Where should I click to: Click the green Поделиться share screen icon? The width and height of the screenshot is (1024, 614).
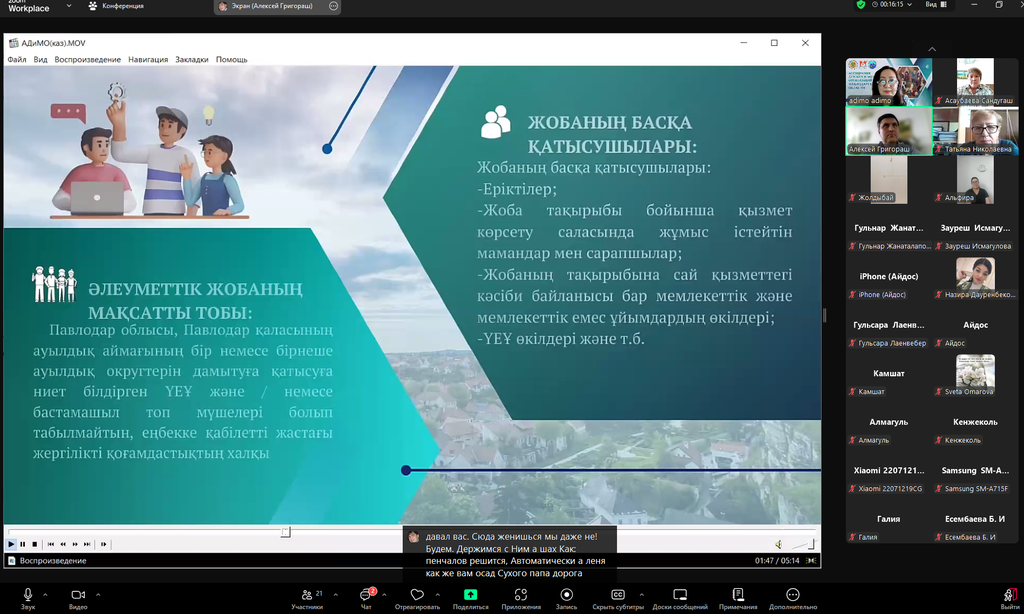[x=470, y=596]
